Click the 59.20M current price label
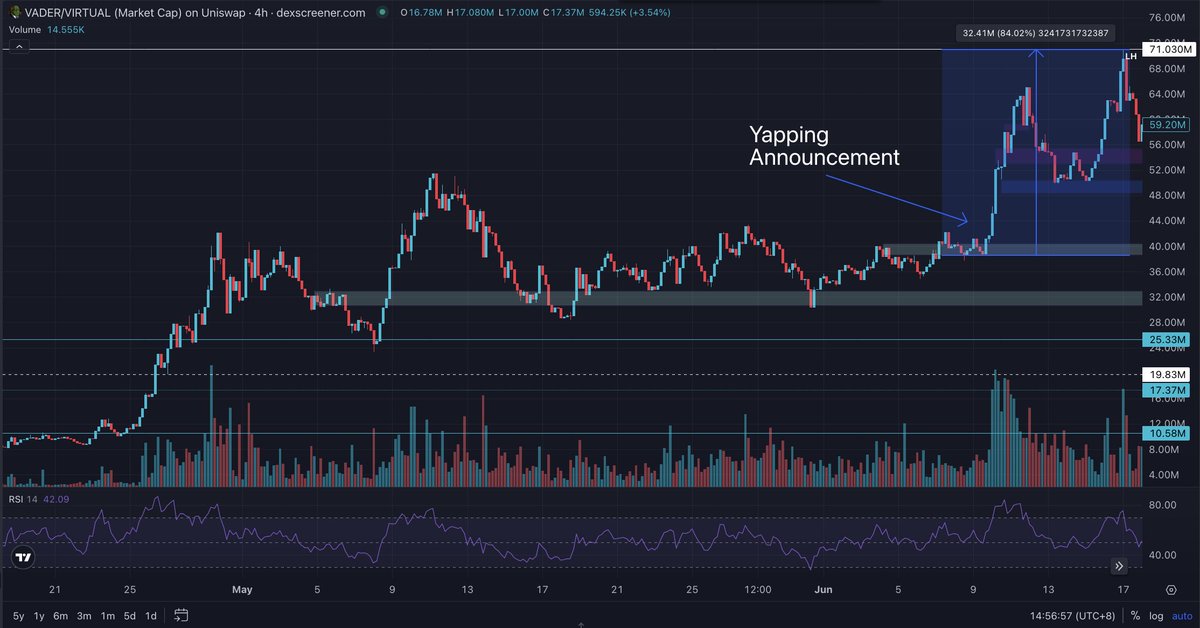 point(1168,125)
